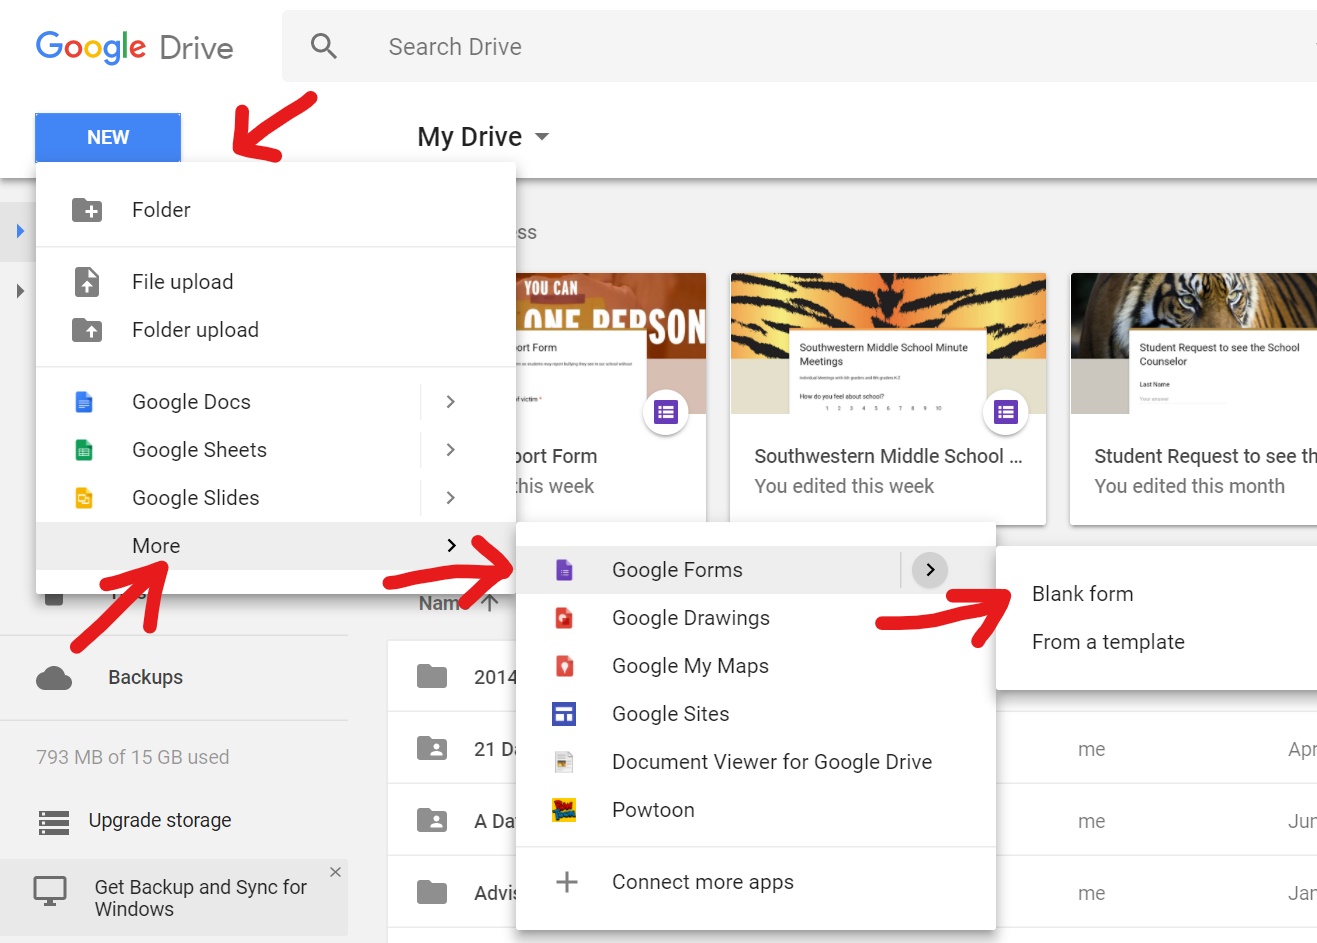
Task: Click the blue Google Docs icon
Action: [84, 402]
